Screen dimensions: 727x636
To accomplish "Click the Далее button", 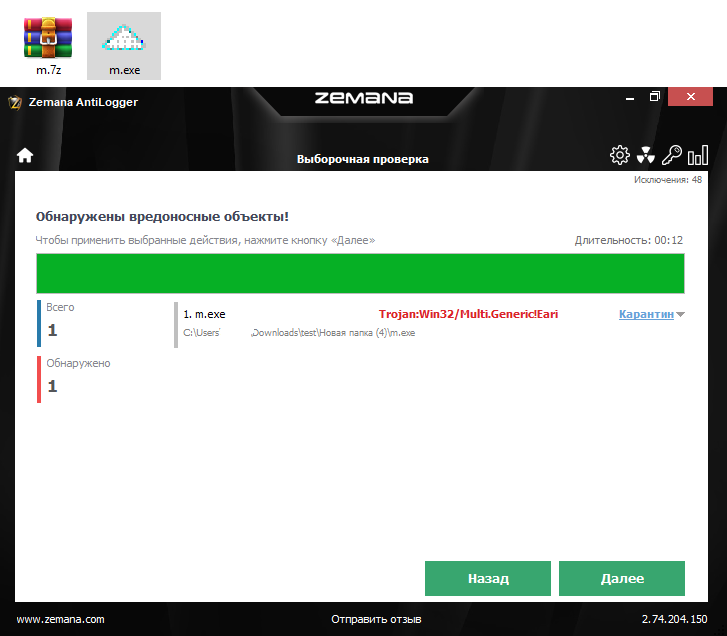I will pyautogui.click(x=622, y=579).
